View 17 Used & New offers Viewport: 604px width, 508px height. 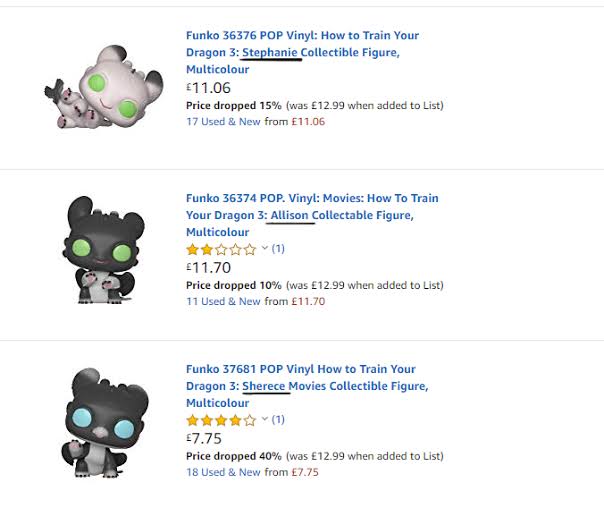point(223,122)
